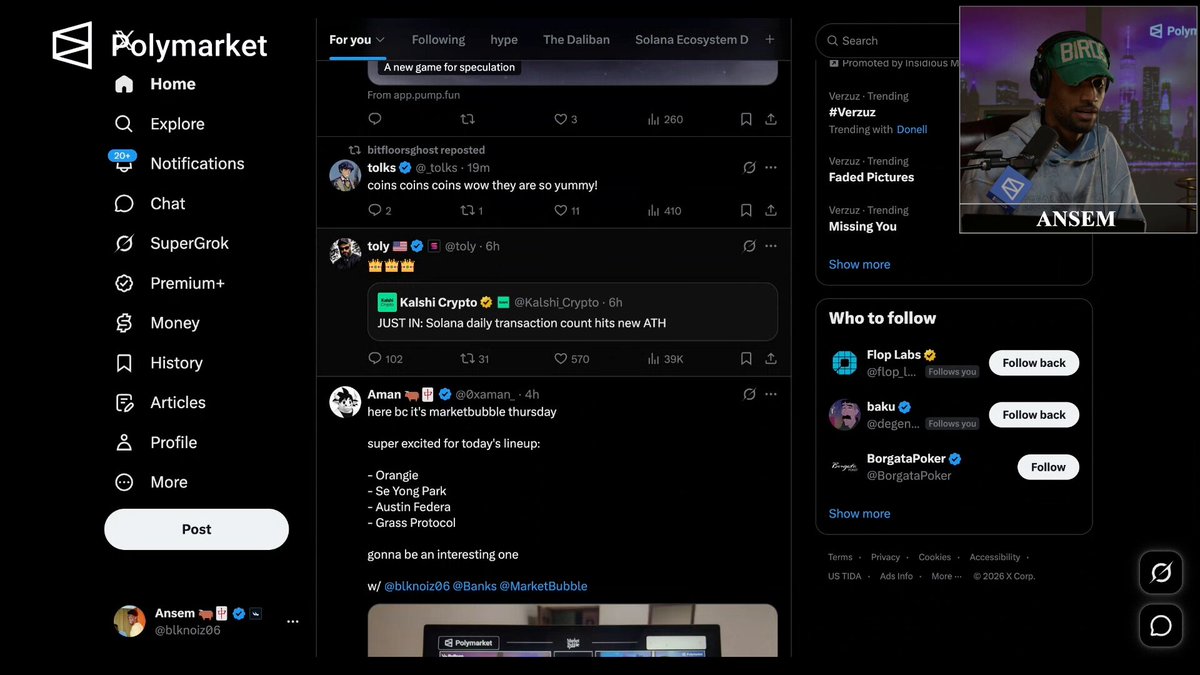
Task: Open Notifications with the 20+ badge
Action: pos(178,163)
